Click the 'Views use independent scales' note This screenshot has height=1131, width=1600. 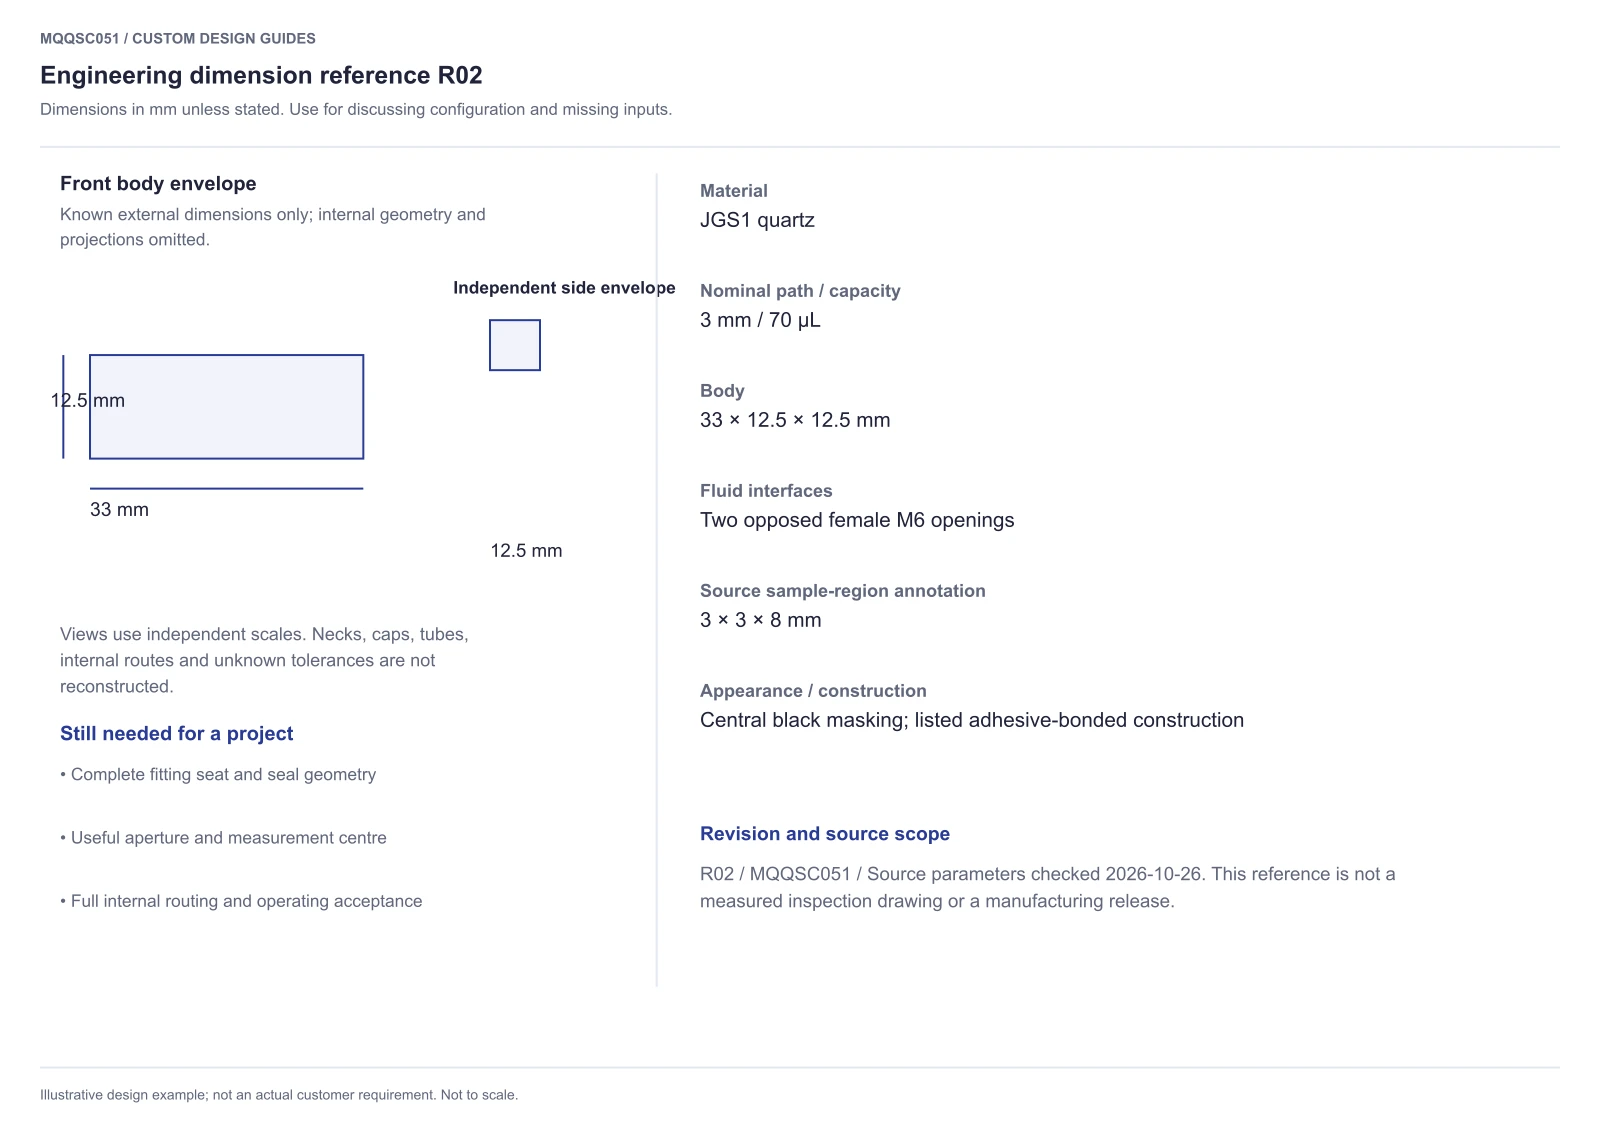click(x=264, y=660)
